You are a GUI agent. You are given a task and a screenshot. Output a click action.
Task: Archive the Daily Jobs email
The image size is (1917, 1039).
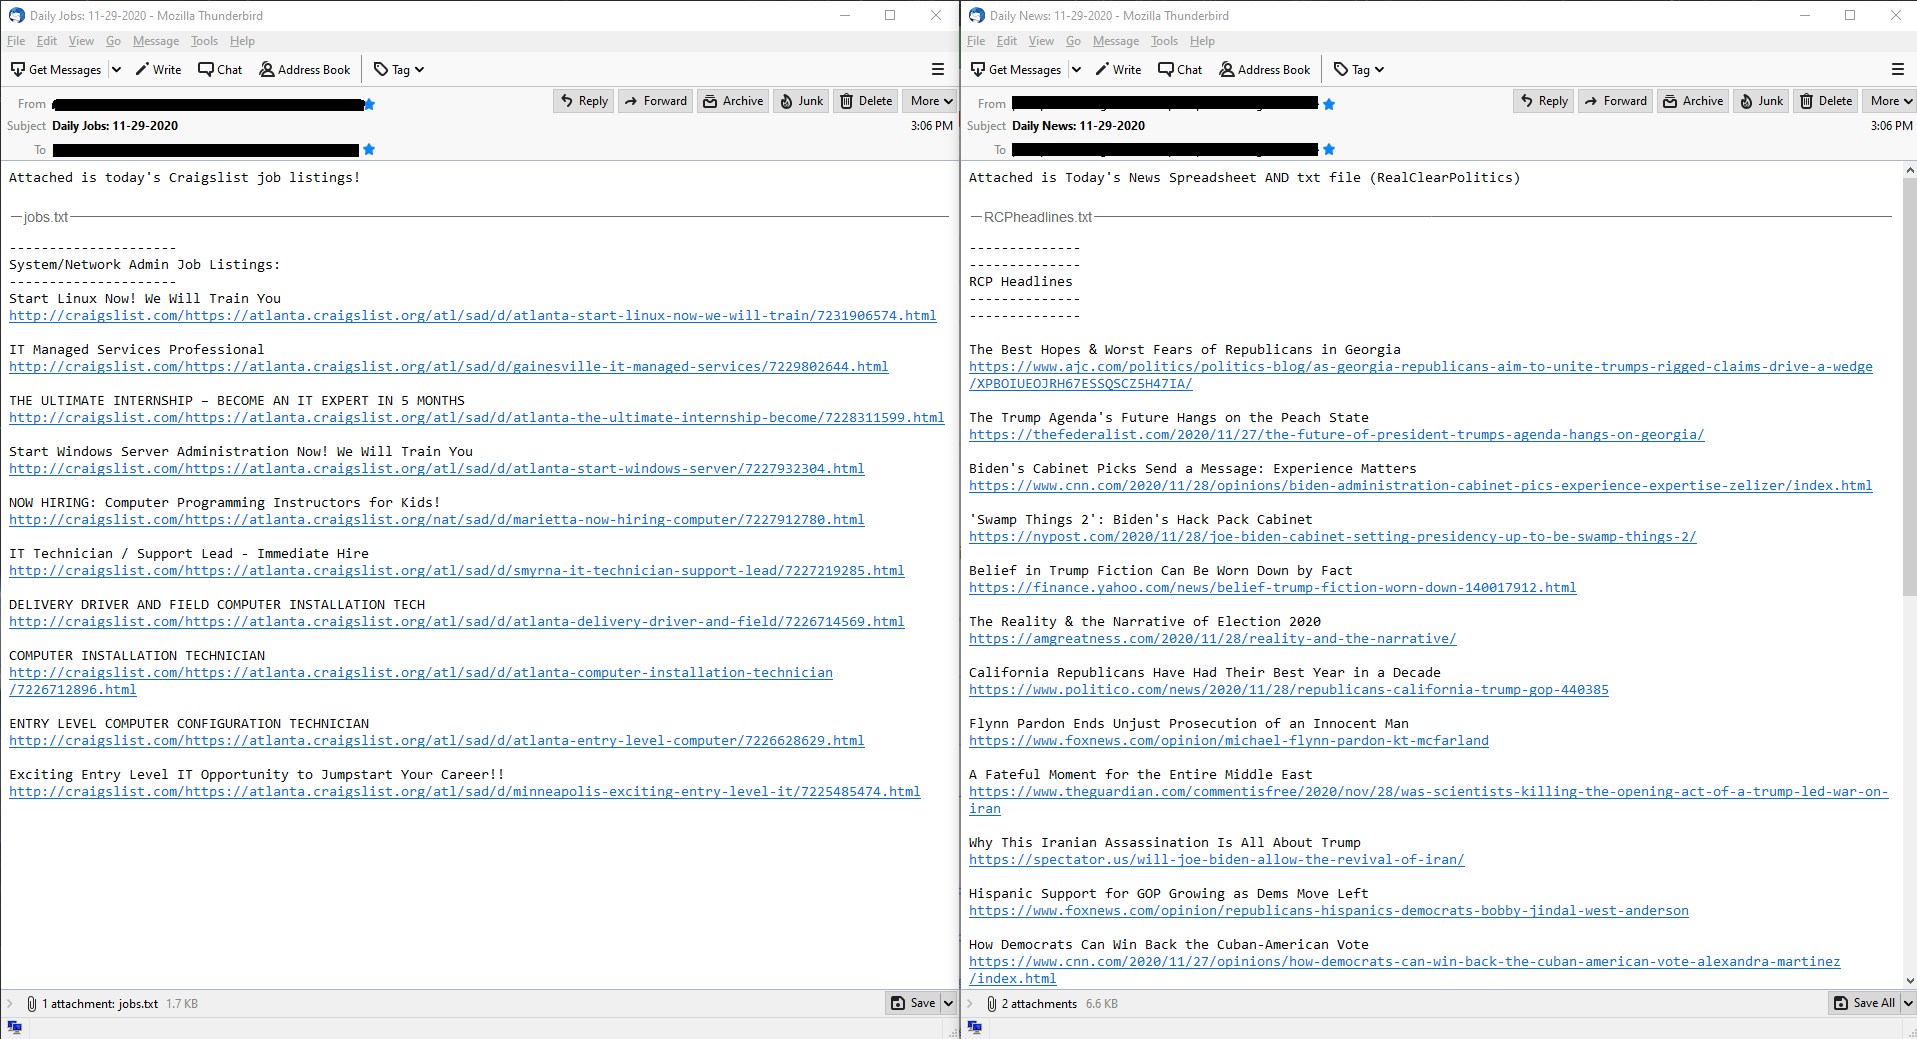pyautogui.click(x=733, y=101)
